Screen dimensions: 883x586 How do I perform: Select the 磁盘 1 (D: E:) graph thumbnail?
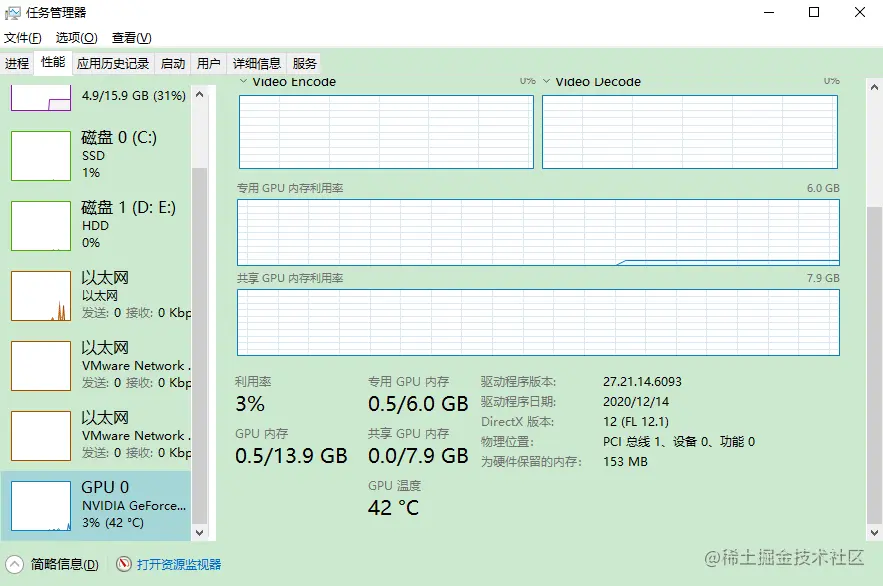pyautogui.click(x=41, y=226)
